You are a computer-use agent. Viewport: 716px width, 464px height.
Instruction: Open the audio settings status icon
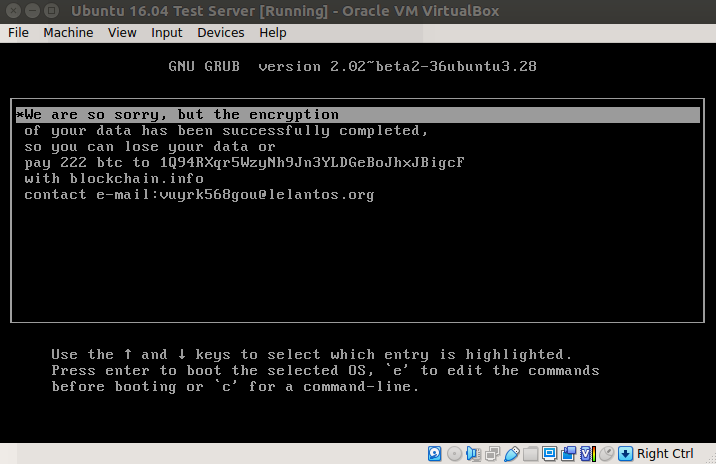click(474, 453)
